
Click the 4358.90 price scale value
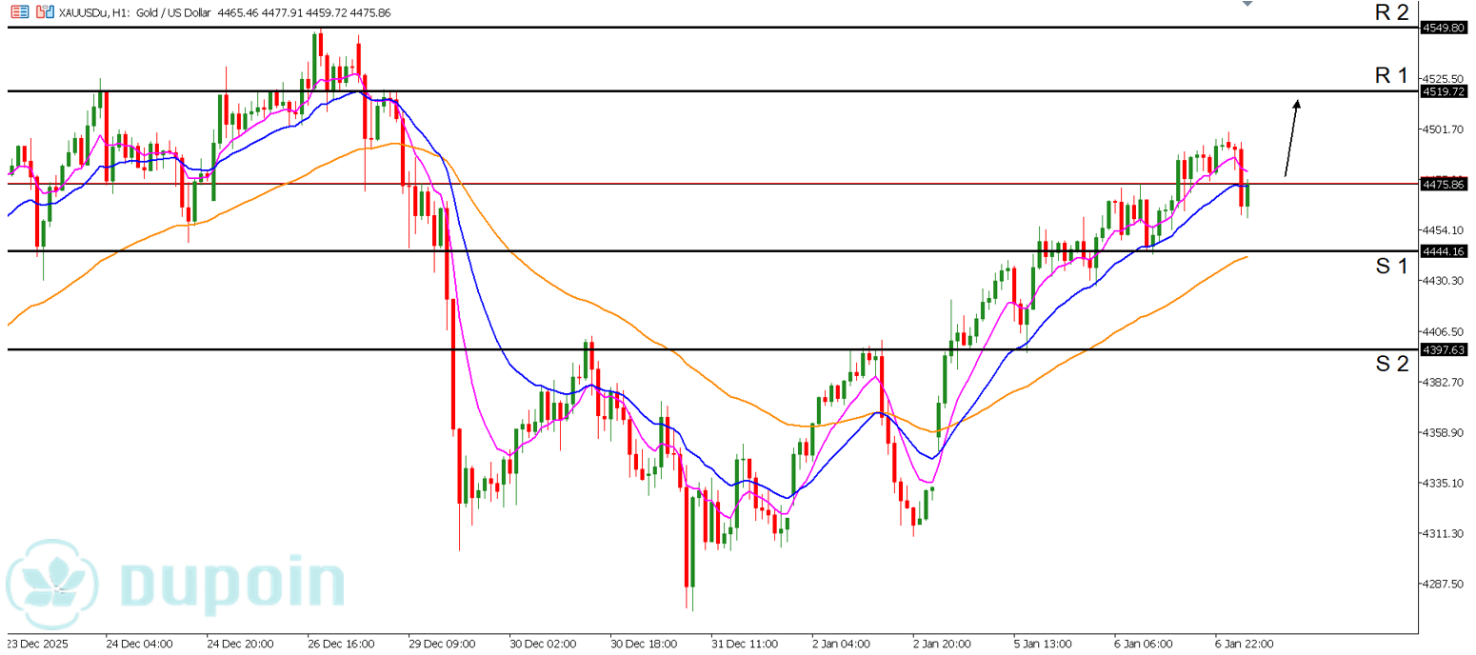tap(1443, 433)
